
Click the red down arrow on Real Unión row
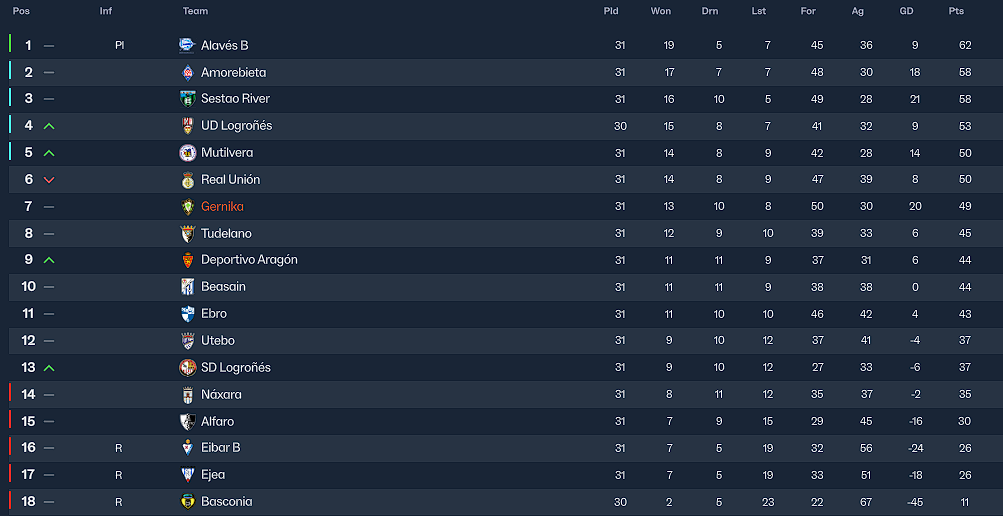pyautogui.click(x=49, y=180)
